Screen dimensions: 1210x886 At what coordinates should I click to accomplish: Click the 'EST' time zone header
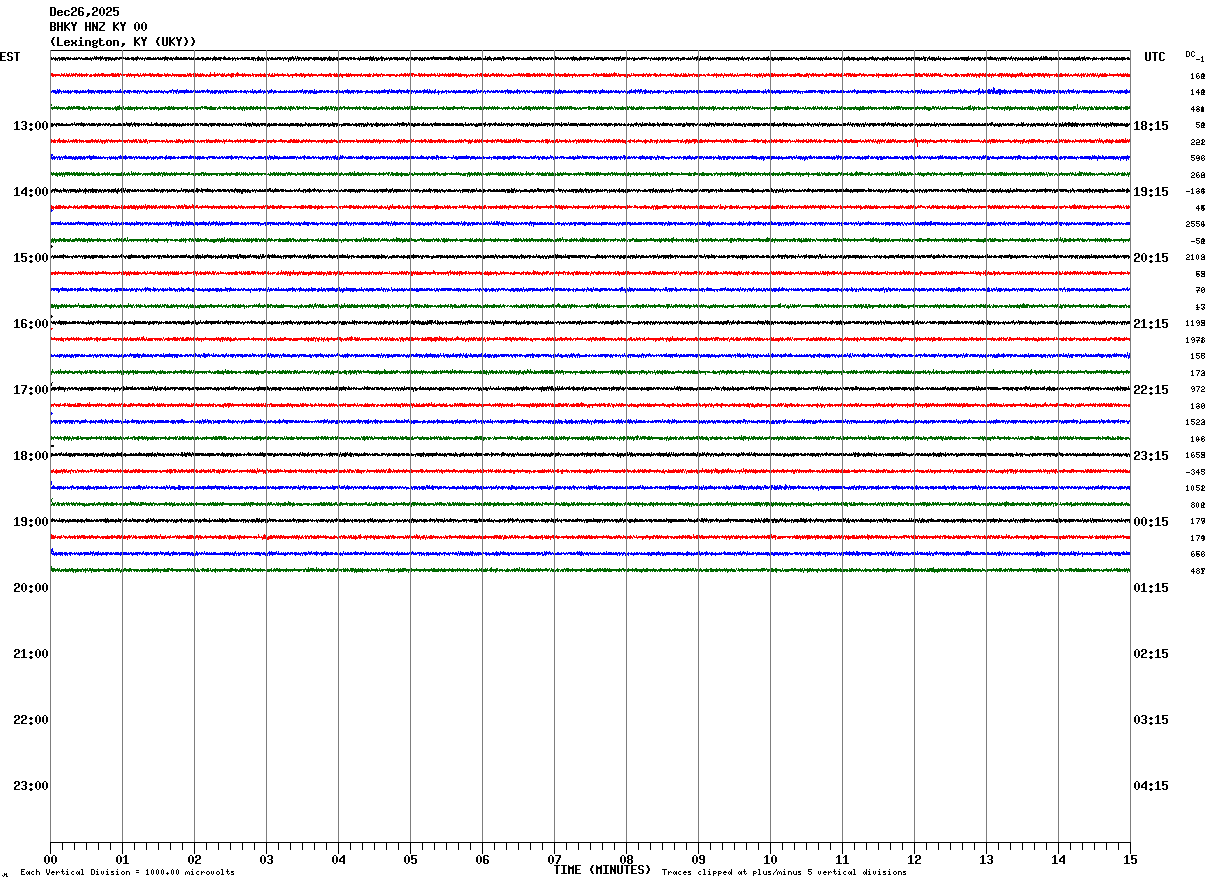click(x=10, y=57)
